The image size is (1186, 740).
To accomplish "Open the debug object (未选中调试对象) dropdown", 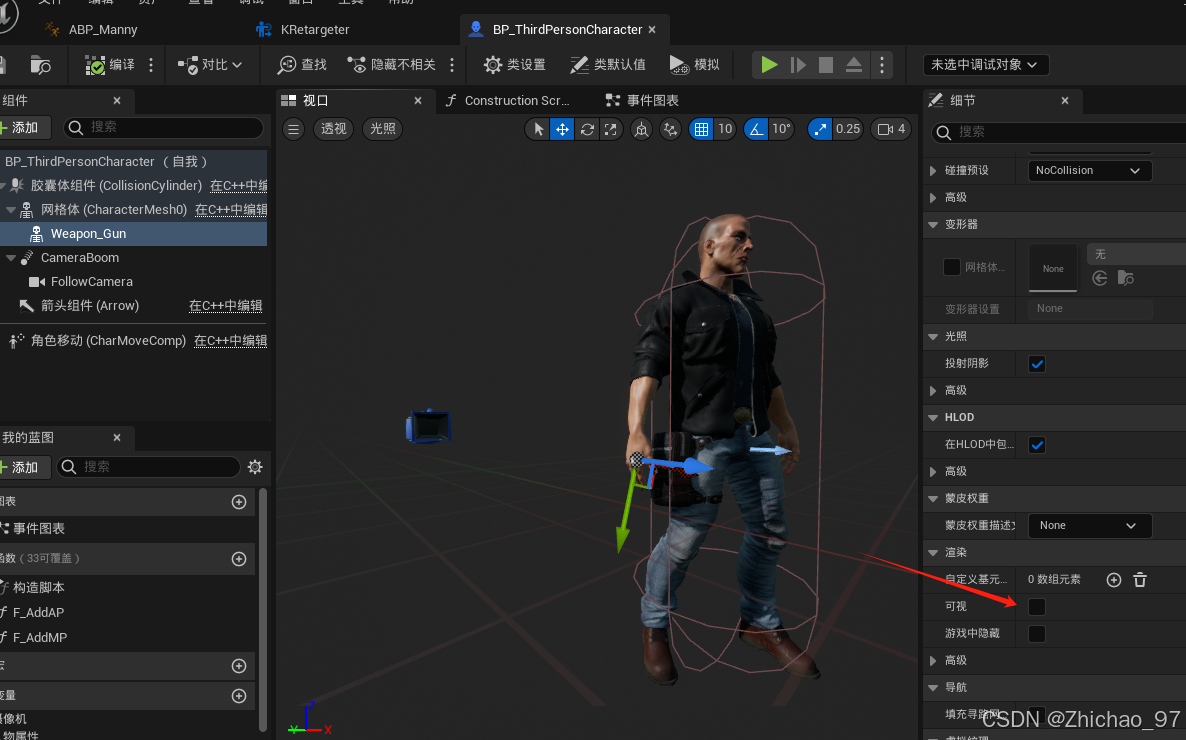I will pyautogui.click(x=986, y=65).
